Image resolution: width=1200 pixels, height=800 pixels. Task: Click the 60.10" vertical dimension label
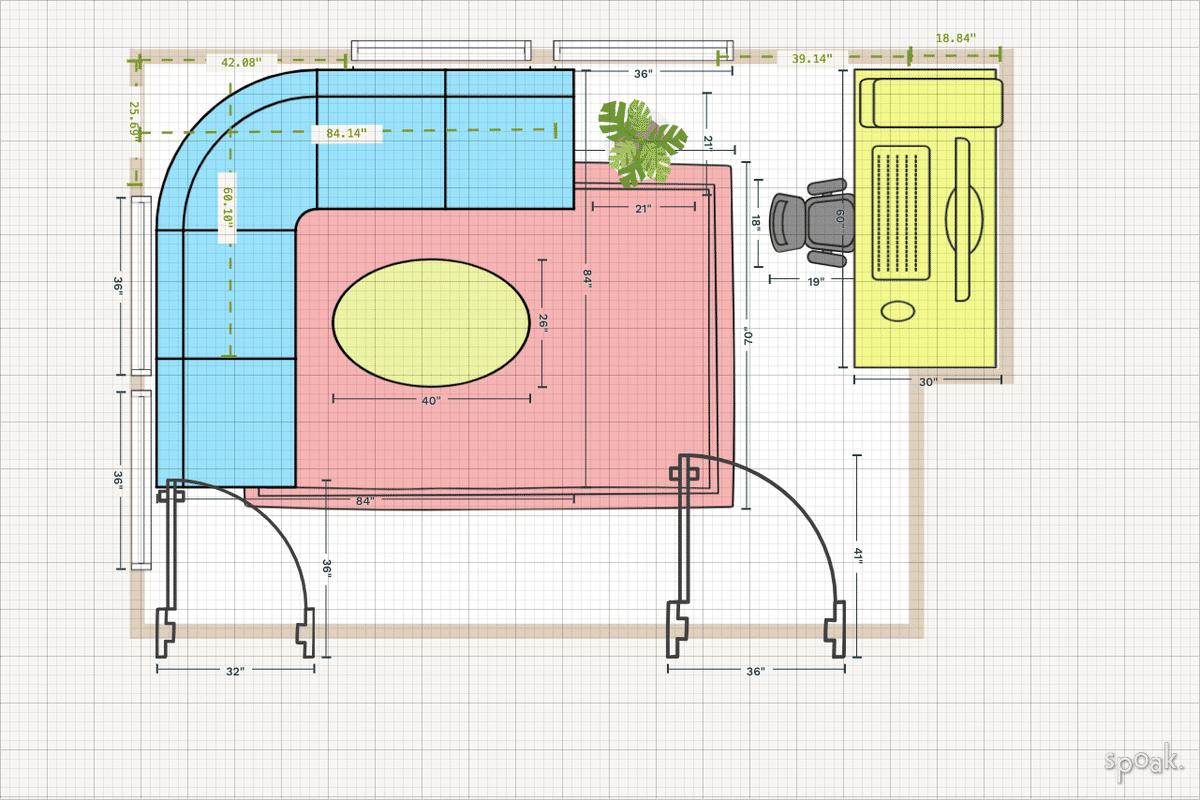[228, 206]
